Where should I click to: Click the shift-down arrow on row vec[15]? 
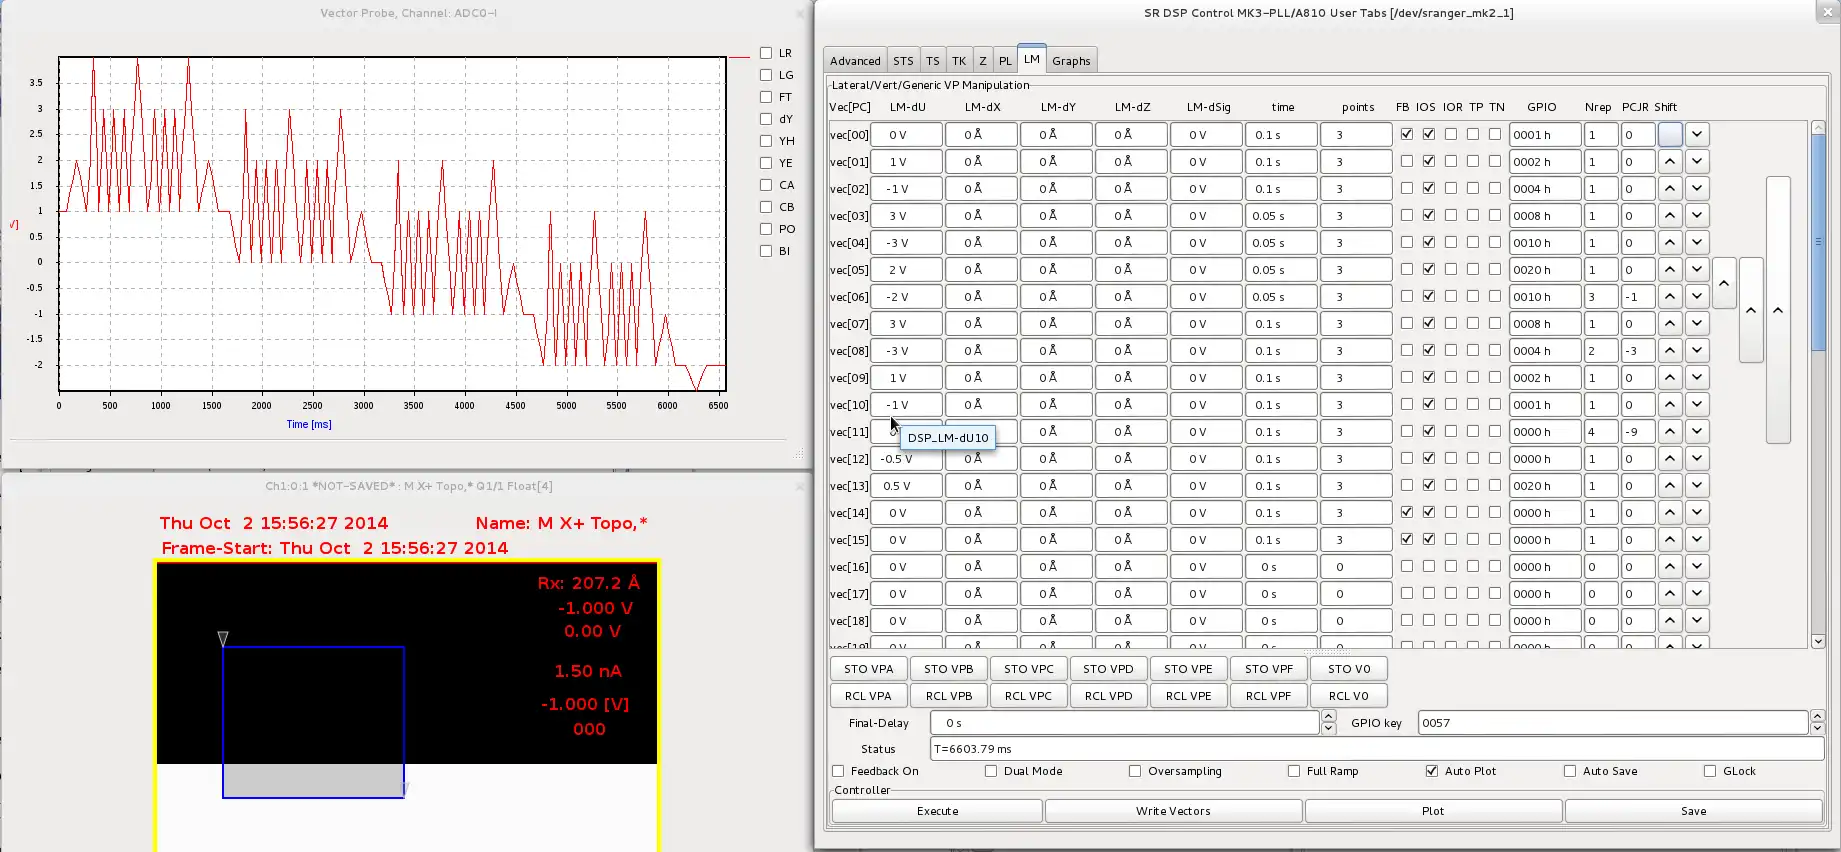1697,539
